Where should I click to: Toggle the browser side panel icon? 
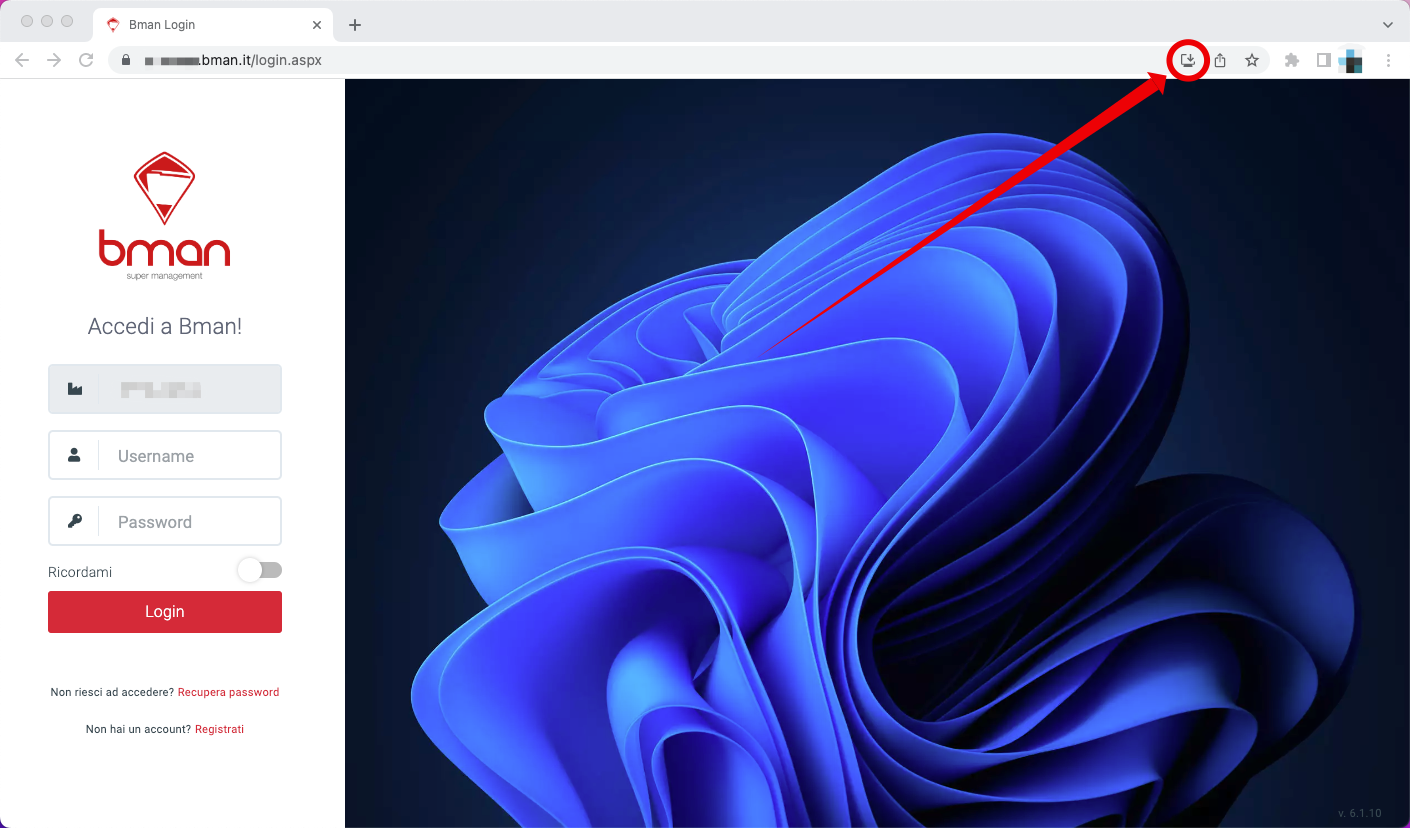coord(1323,60)
